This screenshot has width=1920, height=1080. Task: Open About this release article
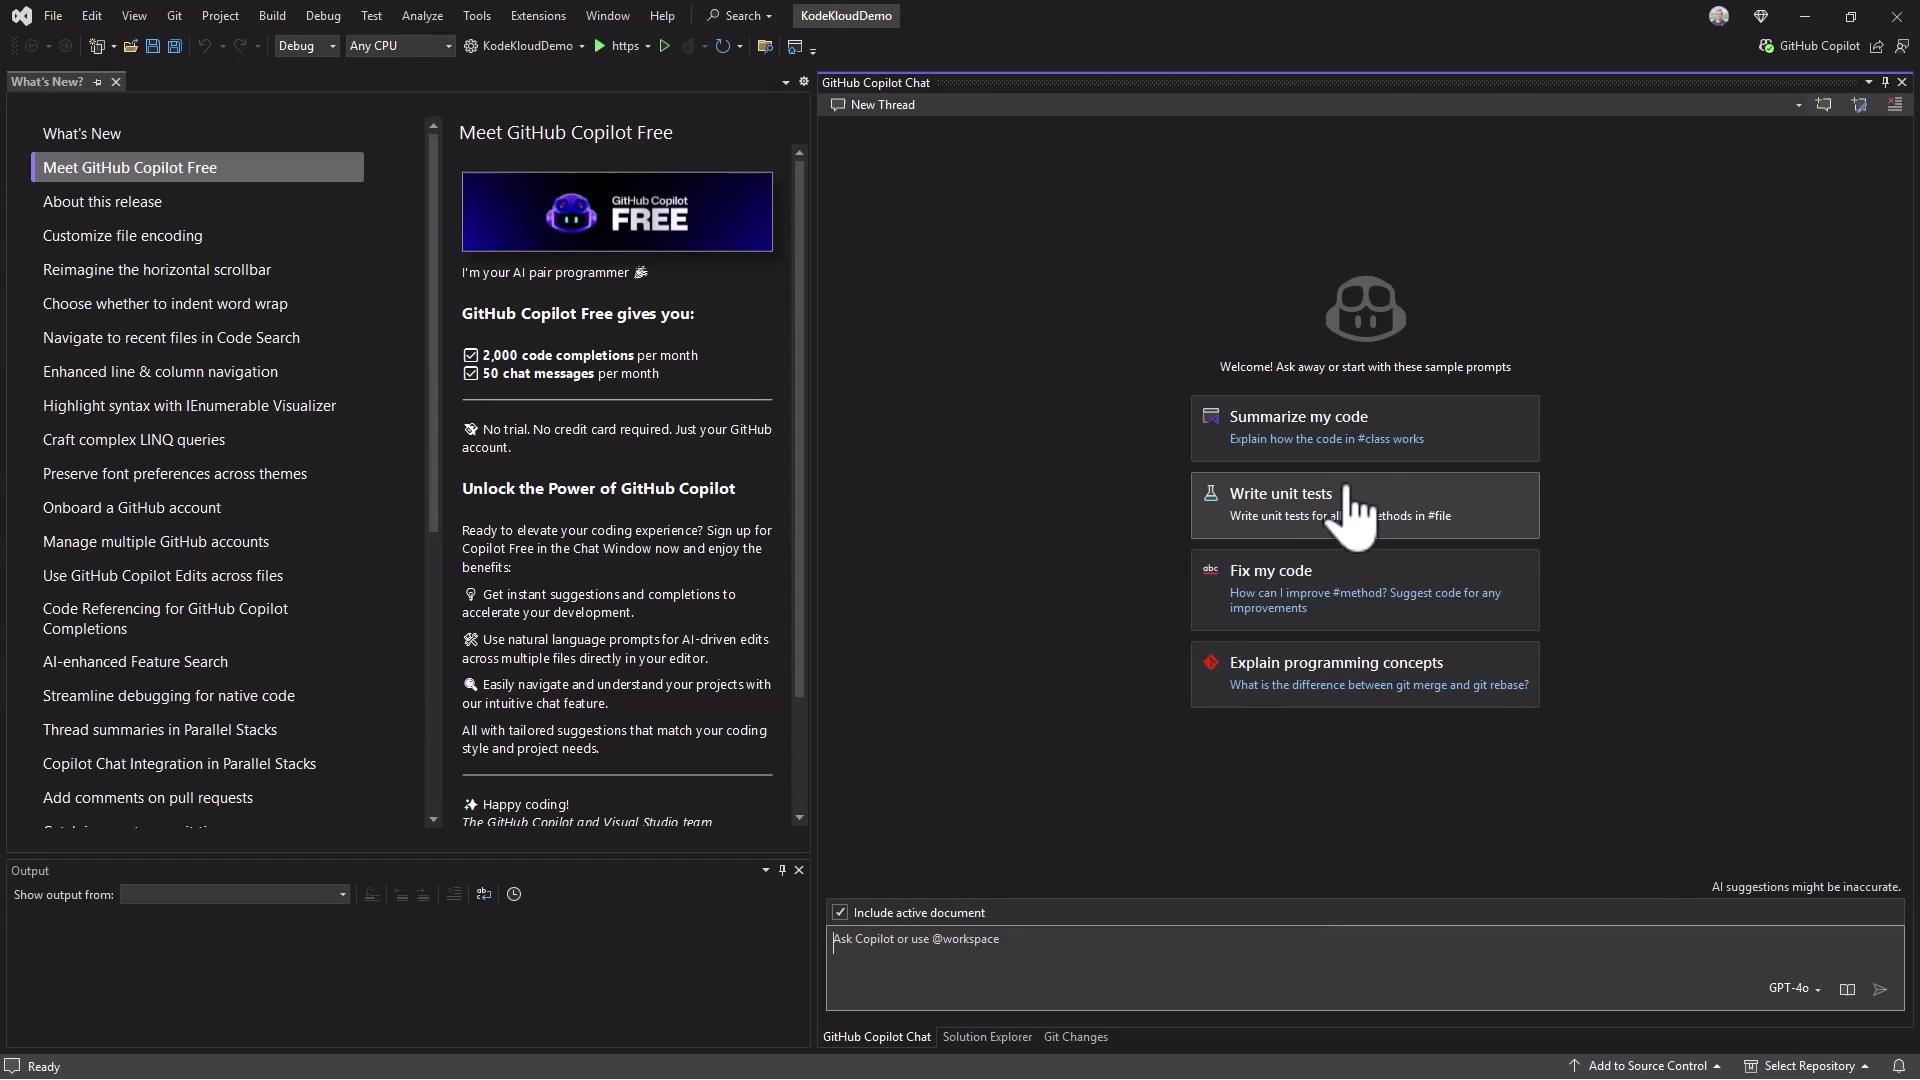click(102, 202)
